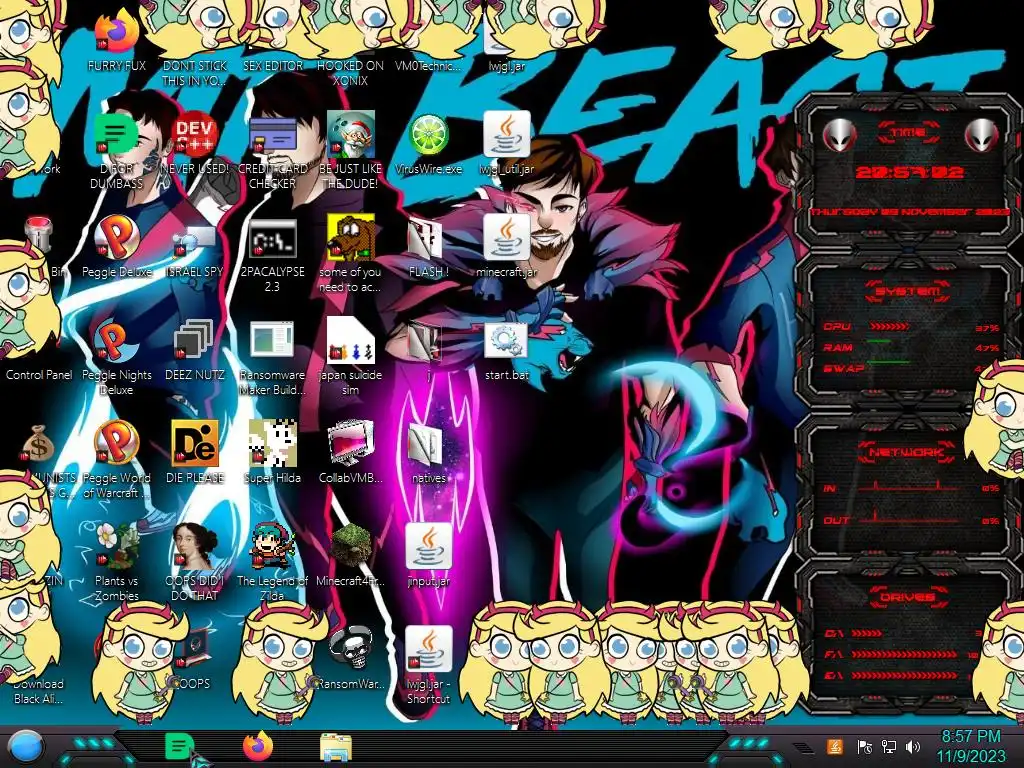This screenshot has width=1024, height=768.
Task: Launch The Legend of Zilda shortcut
Action: (273, 547)
